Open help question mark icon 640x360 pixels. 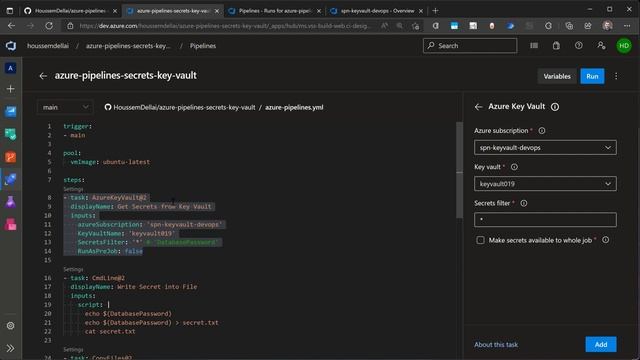click(579, 46)
